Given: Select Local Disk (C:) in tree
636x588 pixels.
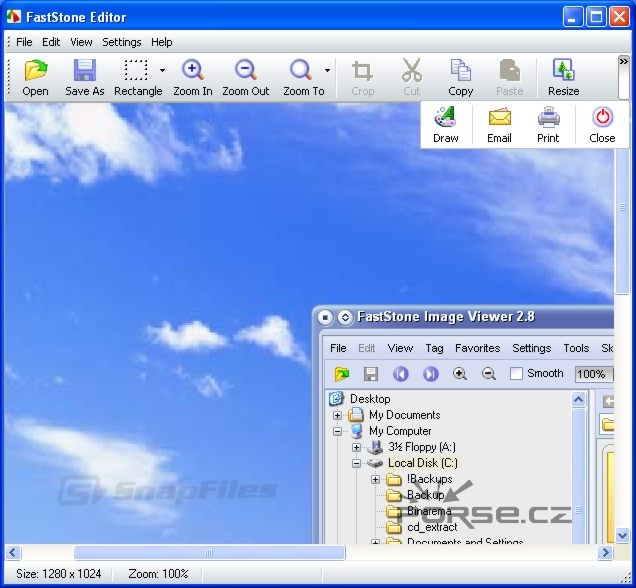Looking at the screenshot, I should [423, 463].
